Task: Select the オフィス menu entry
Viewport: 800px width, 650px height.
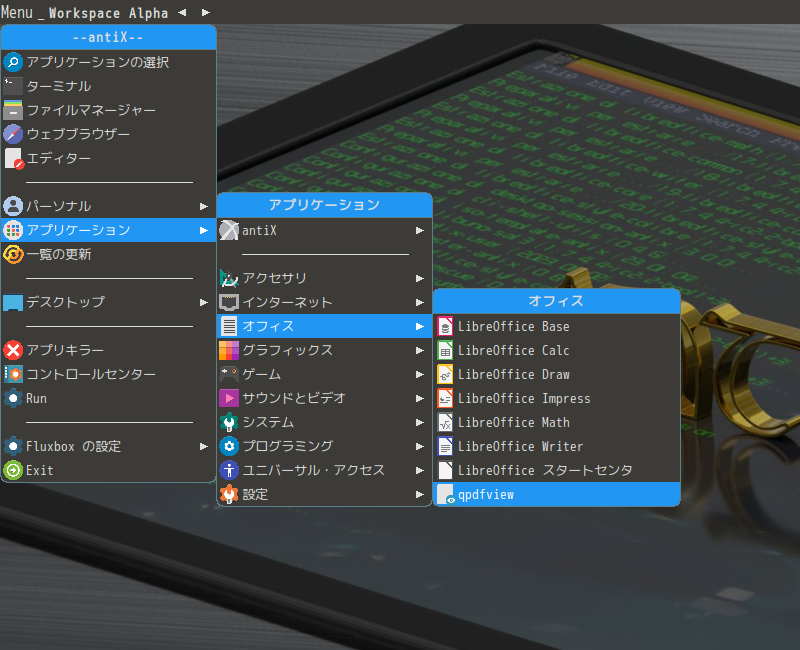Action: pyautogui.click(x=324, y=326)
